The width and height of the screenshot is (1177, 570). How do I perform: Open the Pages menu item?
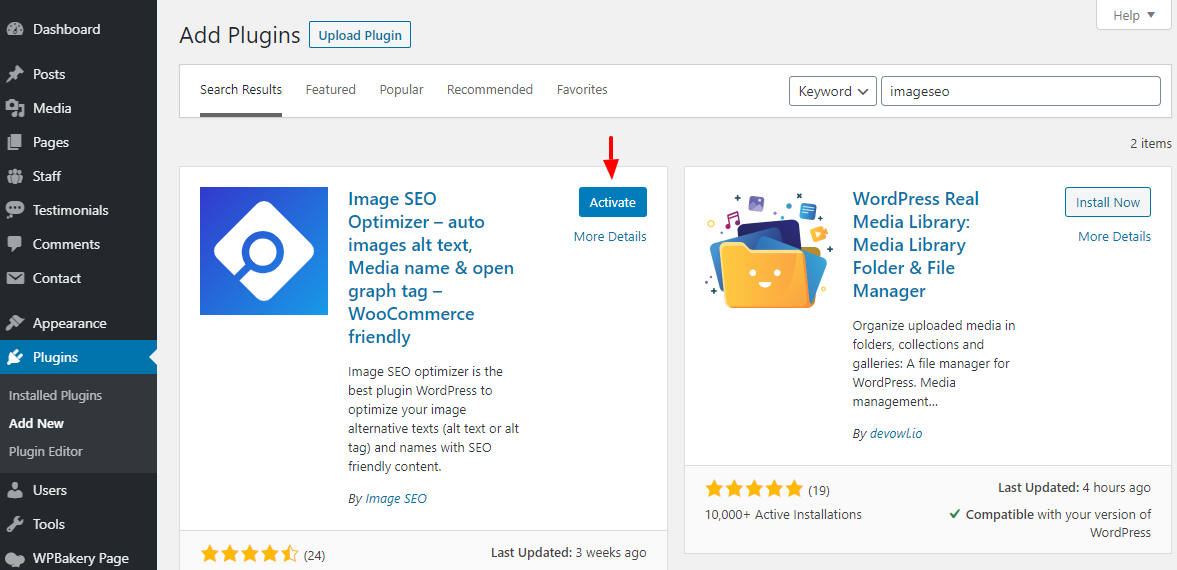click(51, 142)
